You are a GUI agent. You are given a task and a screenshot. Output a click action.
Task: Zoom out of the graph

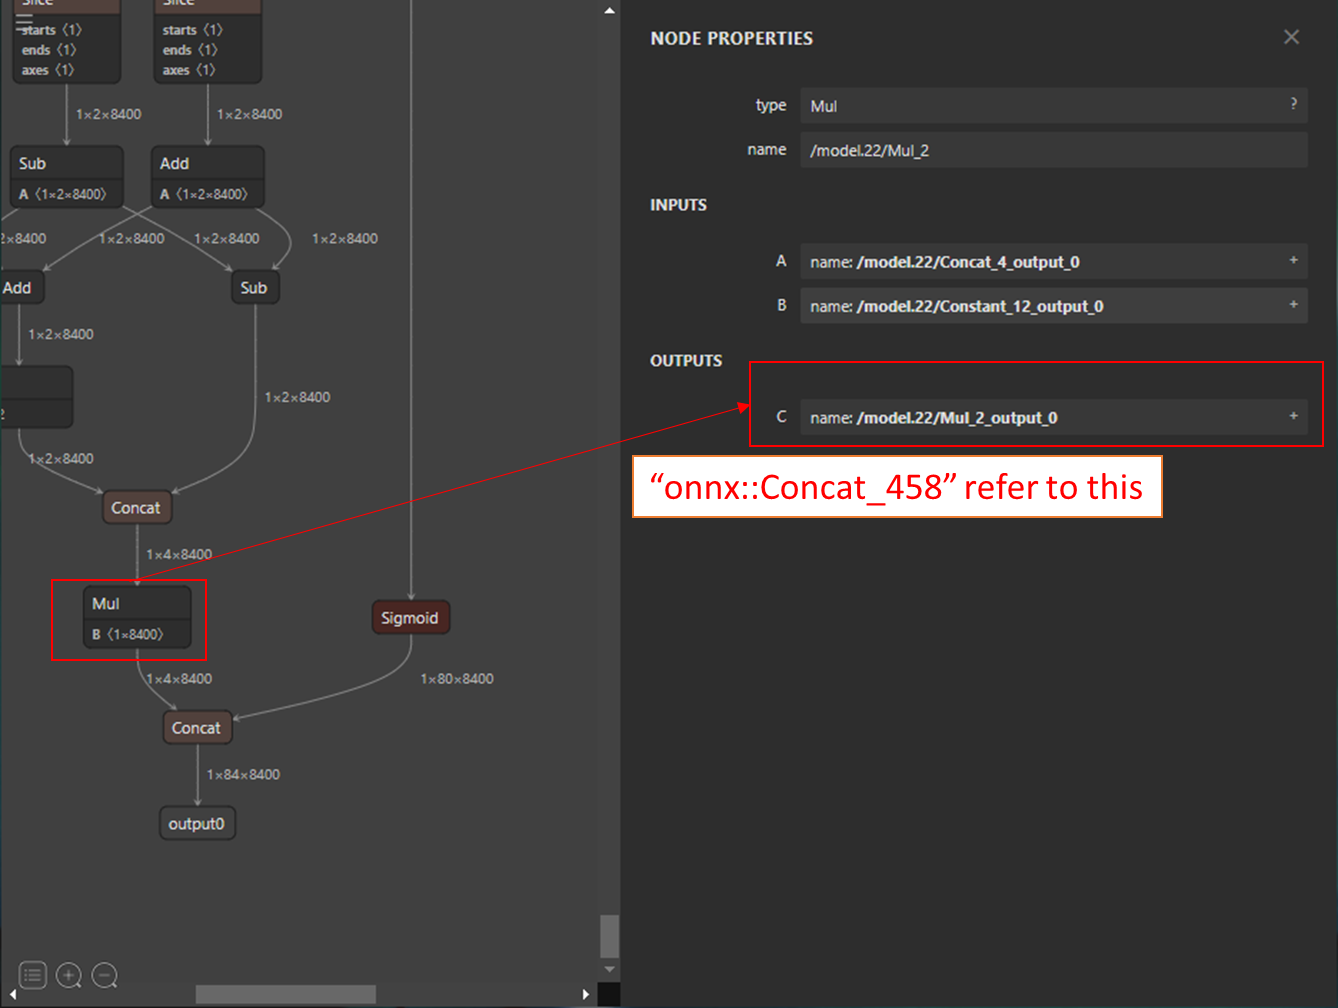(105, 974)
